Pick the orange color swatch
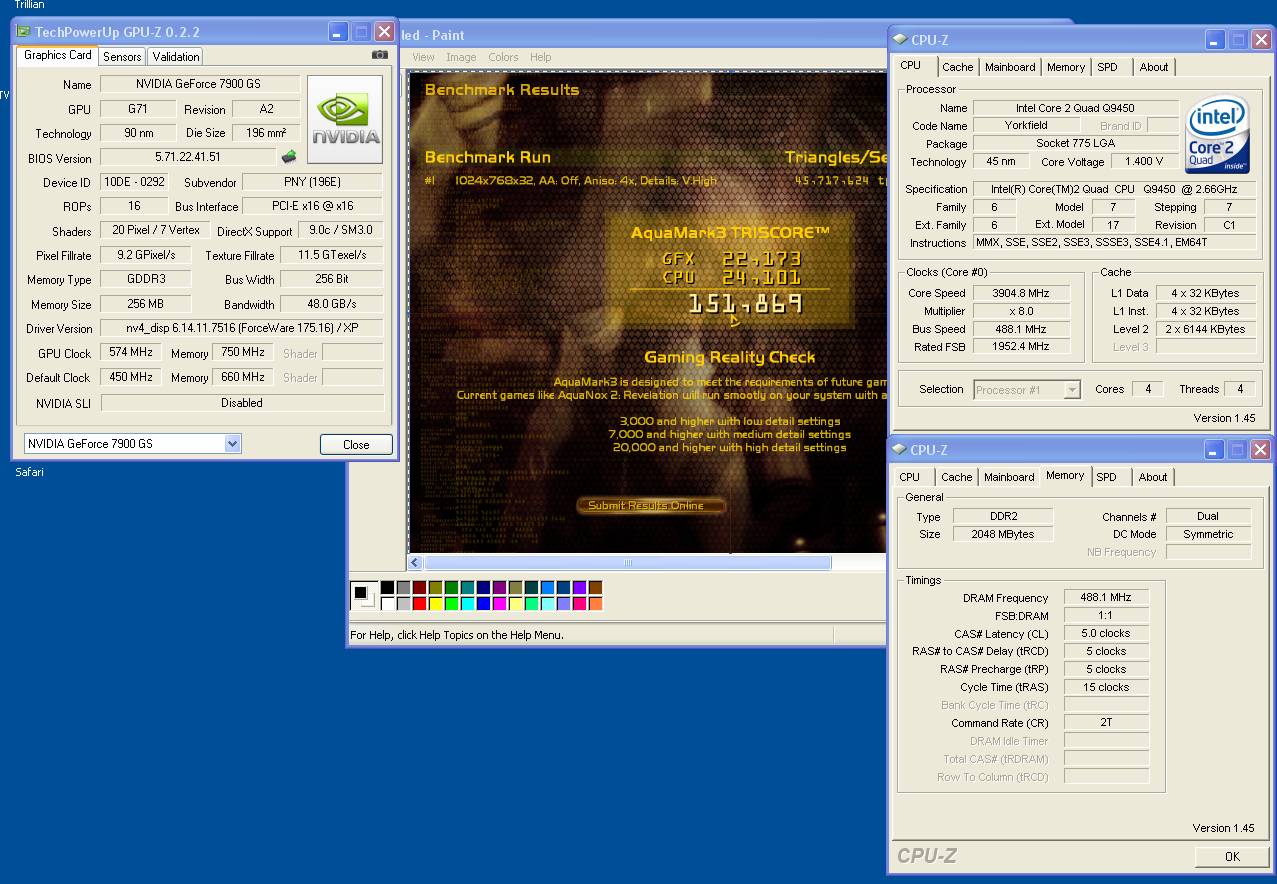This screenshot has width=1277, height=884. (x=596, y=603)
